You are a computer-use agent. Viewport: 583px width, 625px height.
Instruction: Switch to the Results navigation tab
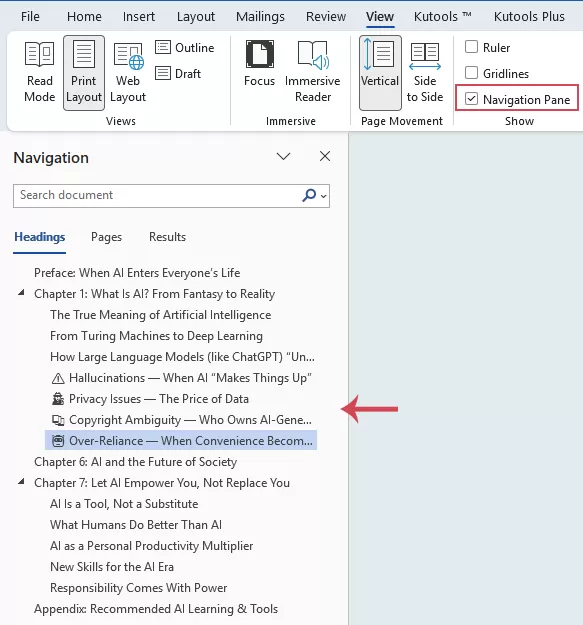tap(167, 237)
